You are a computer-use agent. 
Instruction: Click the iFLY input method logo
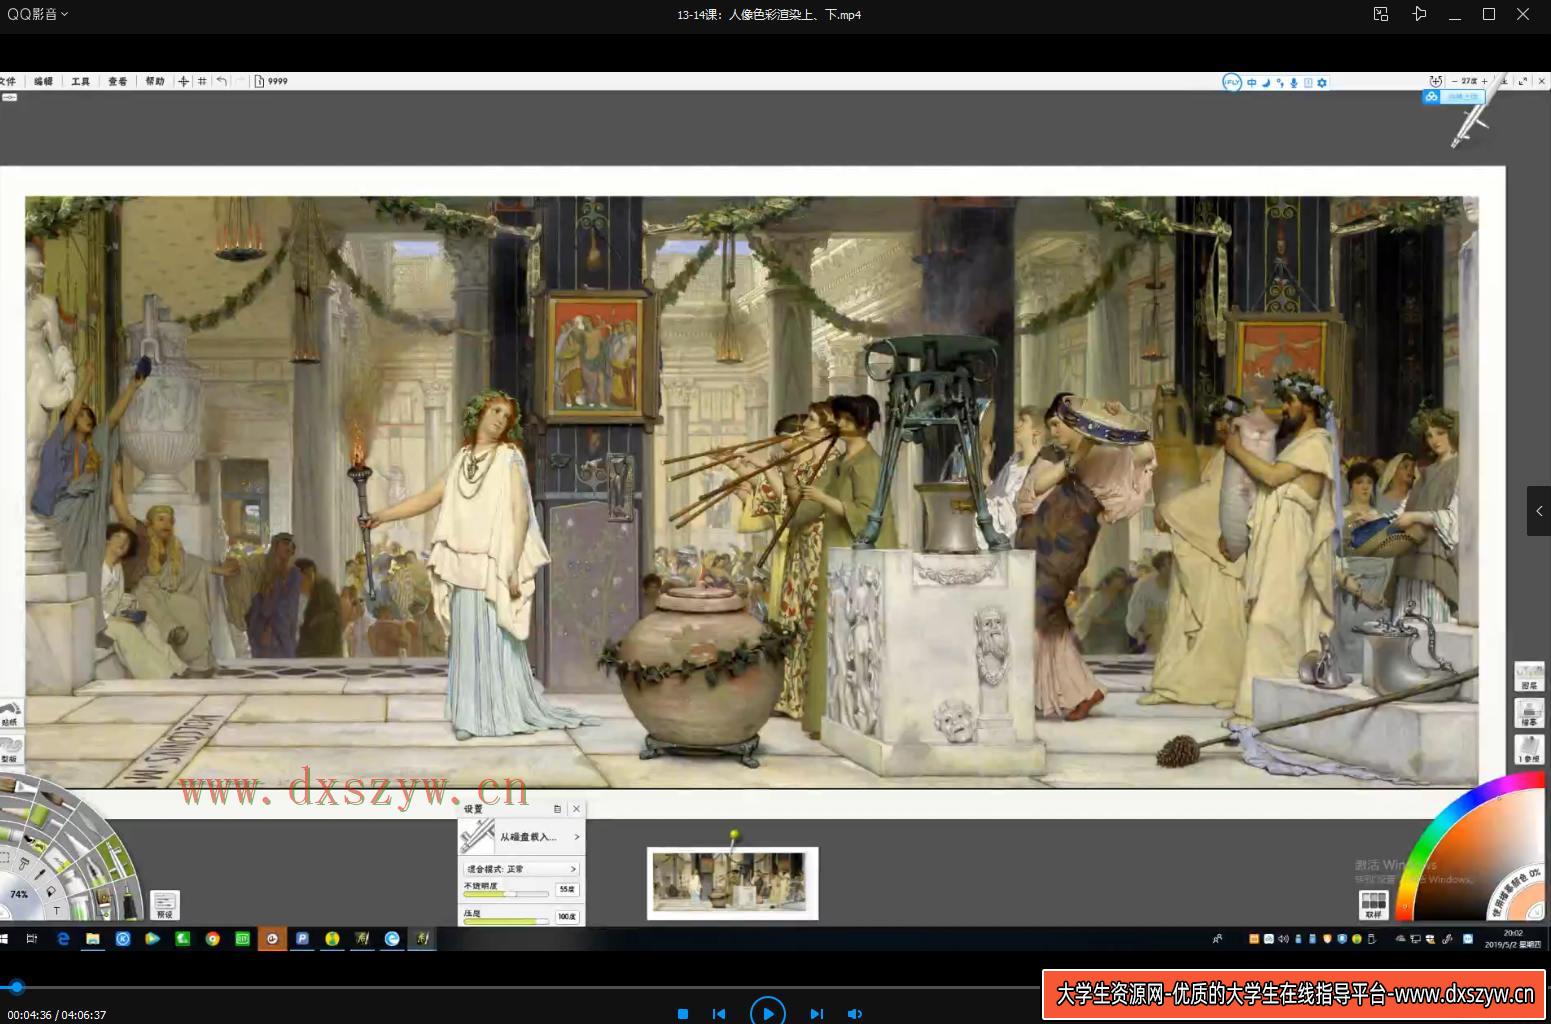click(x=1232, y=83)
